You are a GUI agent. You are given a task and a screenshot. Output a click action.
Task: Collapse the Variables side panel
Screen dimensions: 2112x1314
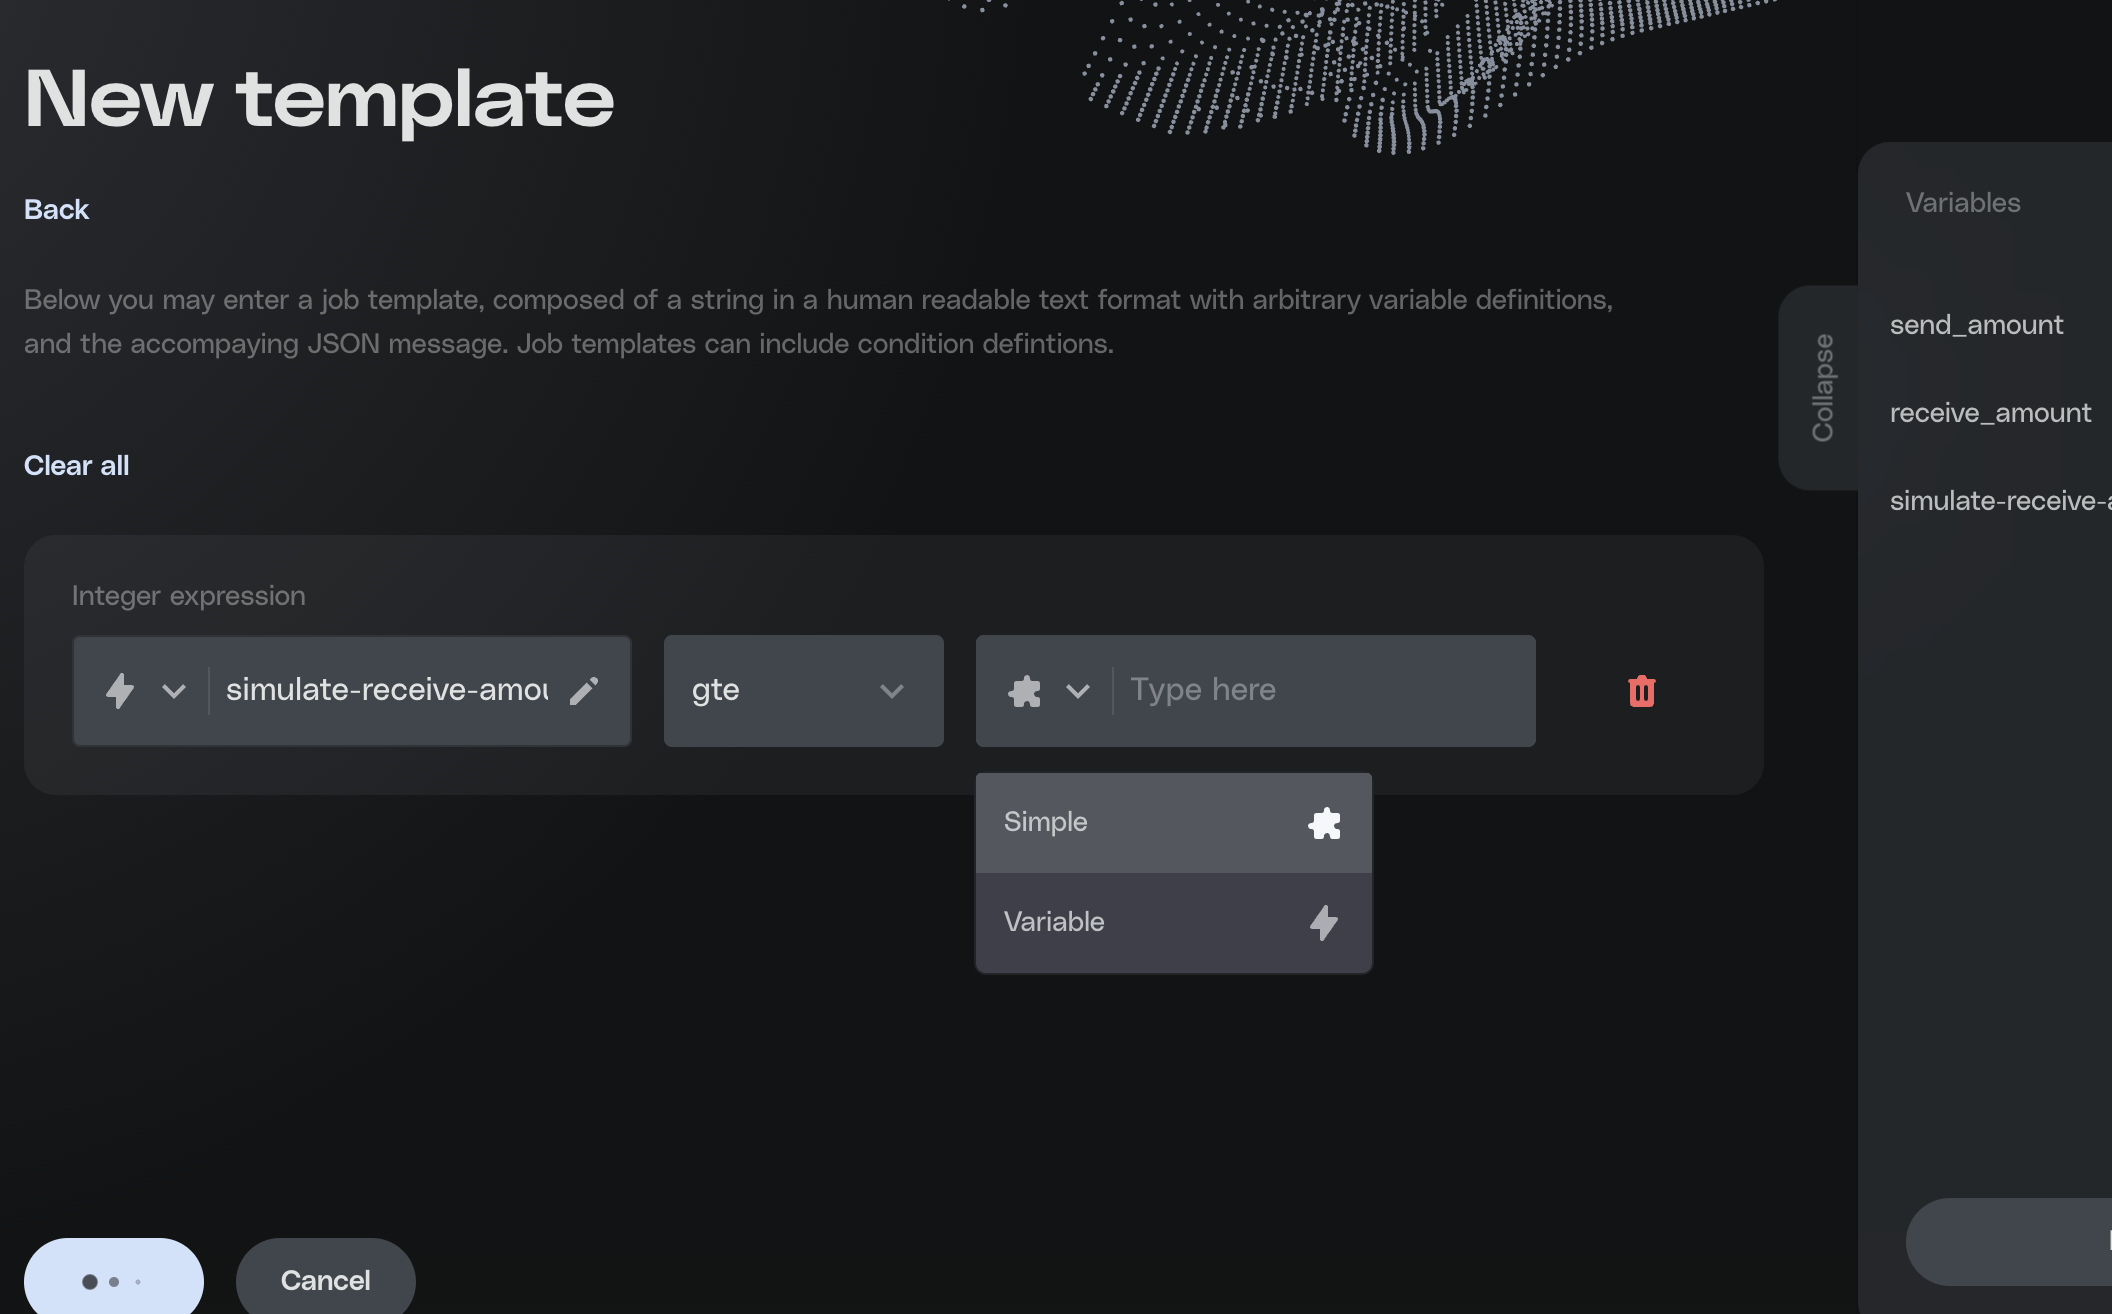tap(1822, 388)
